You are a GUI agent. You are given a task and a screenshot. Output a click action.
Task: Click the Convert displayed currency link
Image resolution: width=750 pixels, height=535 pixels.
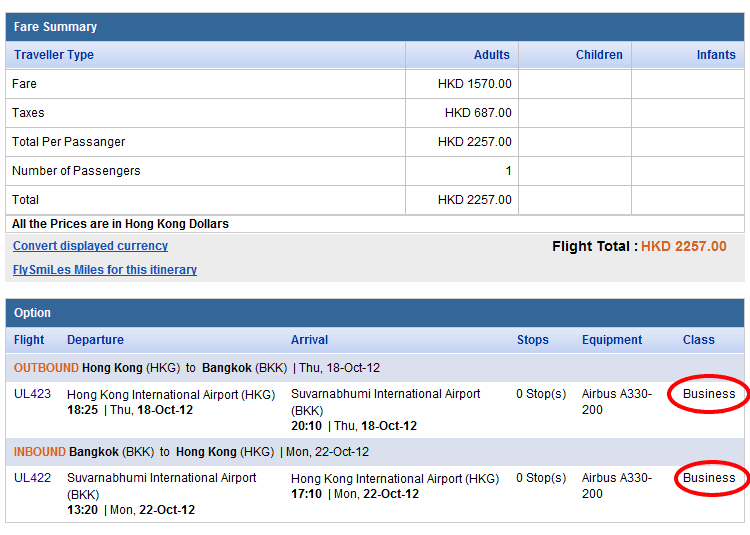(90, 246)
